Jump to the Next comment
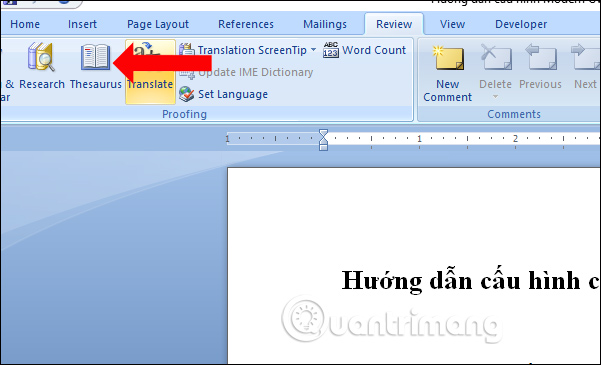 click(585, 67)
